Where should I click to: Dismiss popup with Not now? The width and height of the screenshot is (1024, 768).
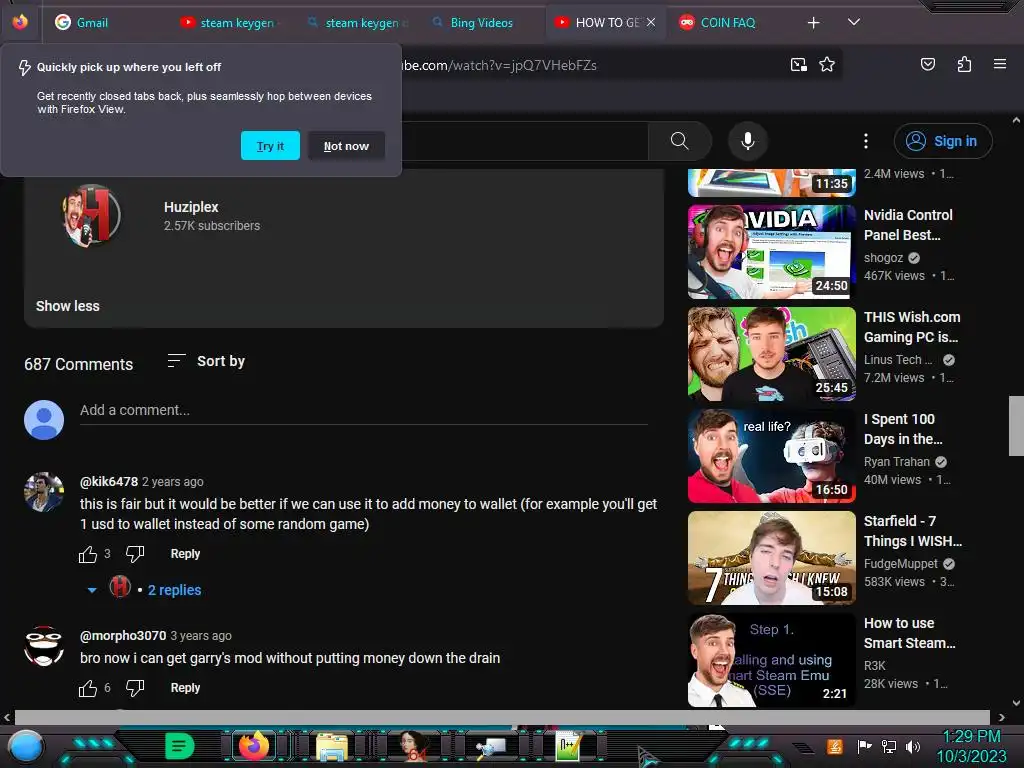click(x=346, y=146)
